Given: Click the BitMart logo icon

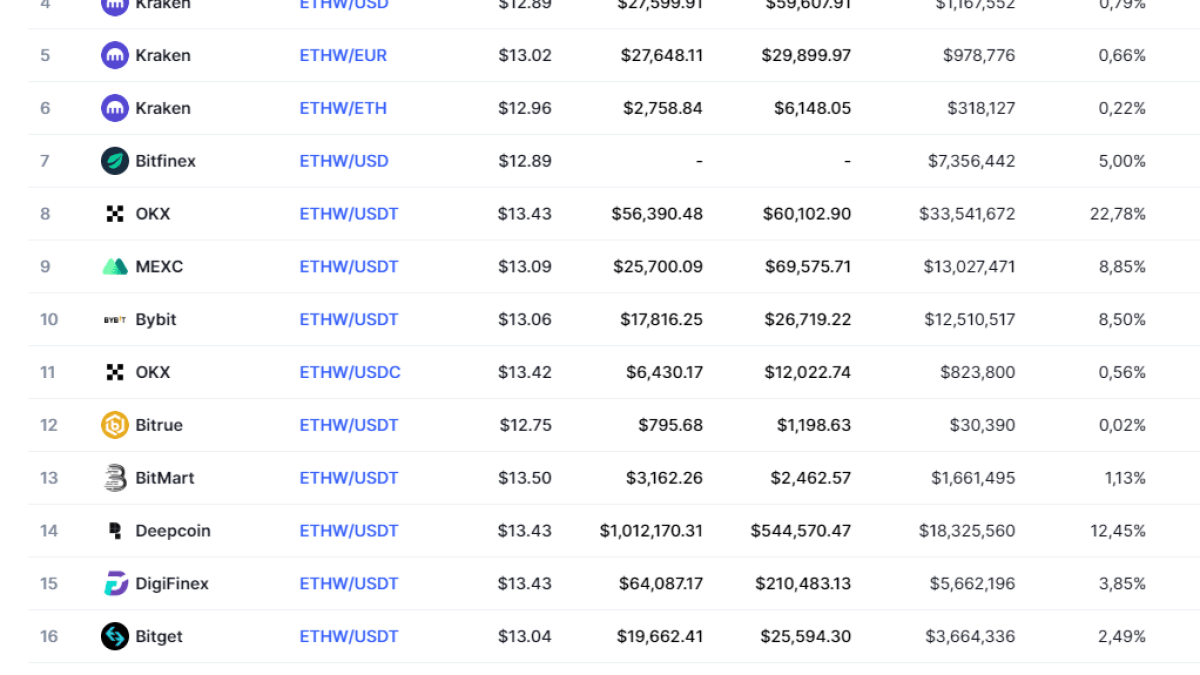Looking at the screenshot, I should tap(115, 478).
